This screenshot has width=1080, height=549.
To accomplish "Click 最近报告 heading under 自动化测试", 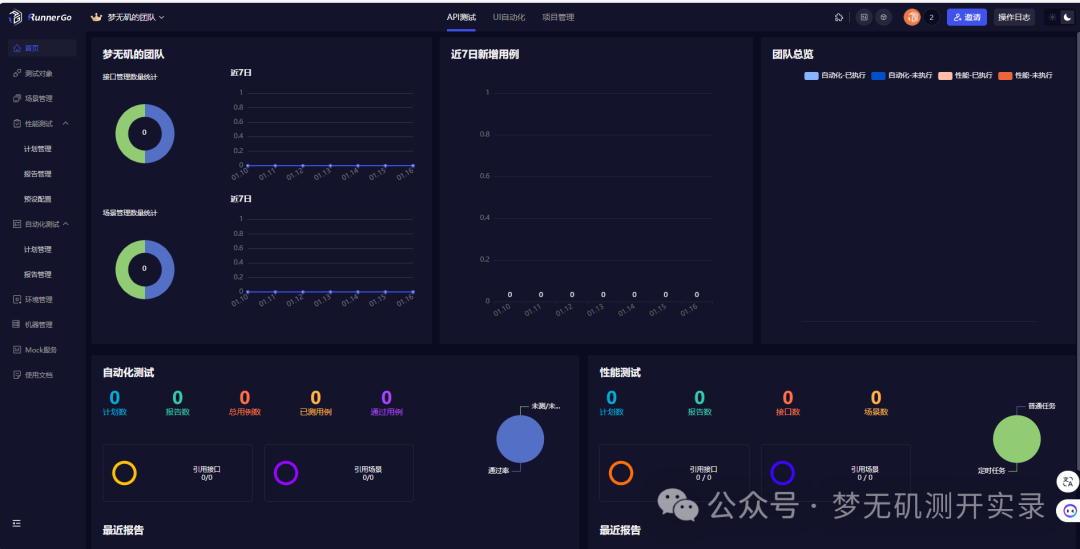I will pos(123,530).
